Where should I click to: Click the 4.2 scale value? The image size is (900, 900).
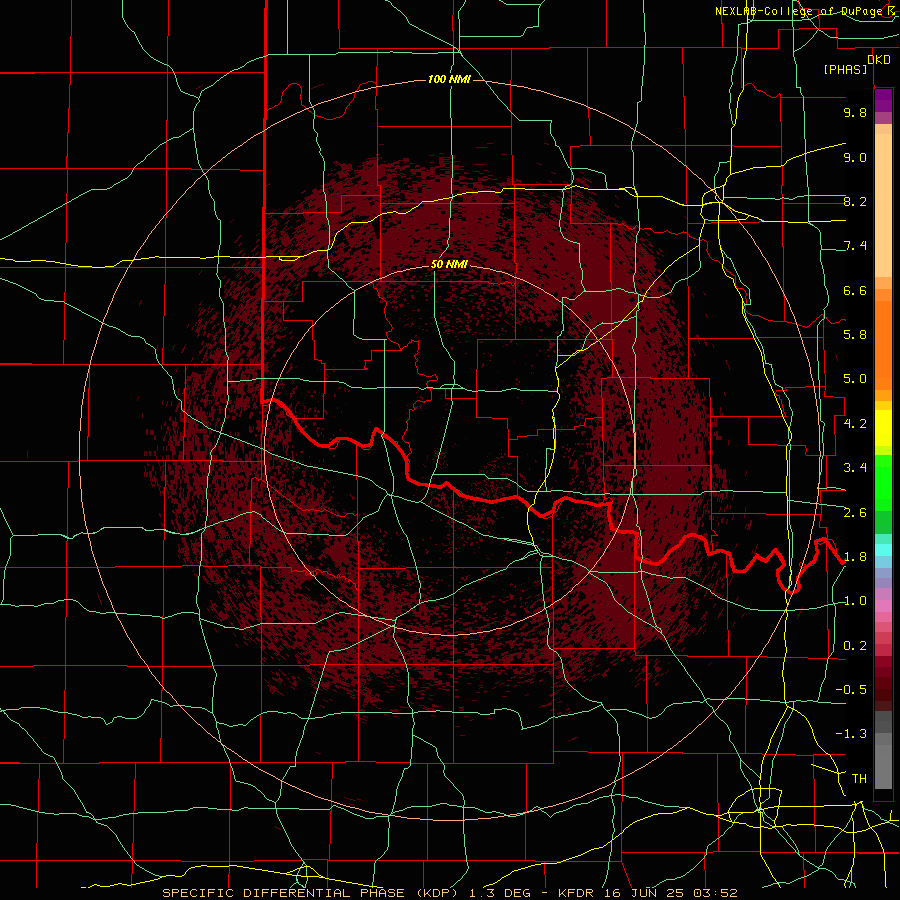pyautogui.click(x=855, y=424)
